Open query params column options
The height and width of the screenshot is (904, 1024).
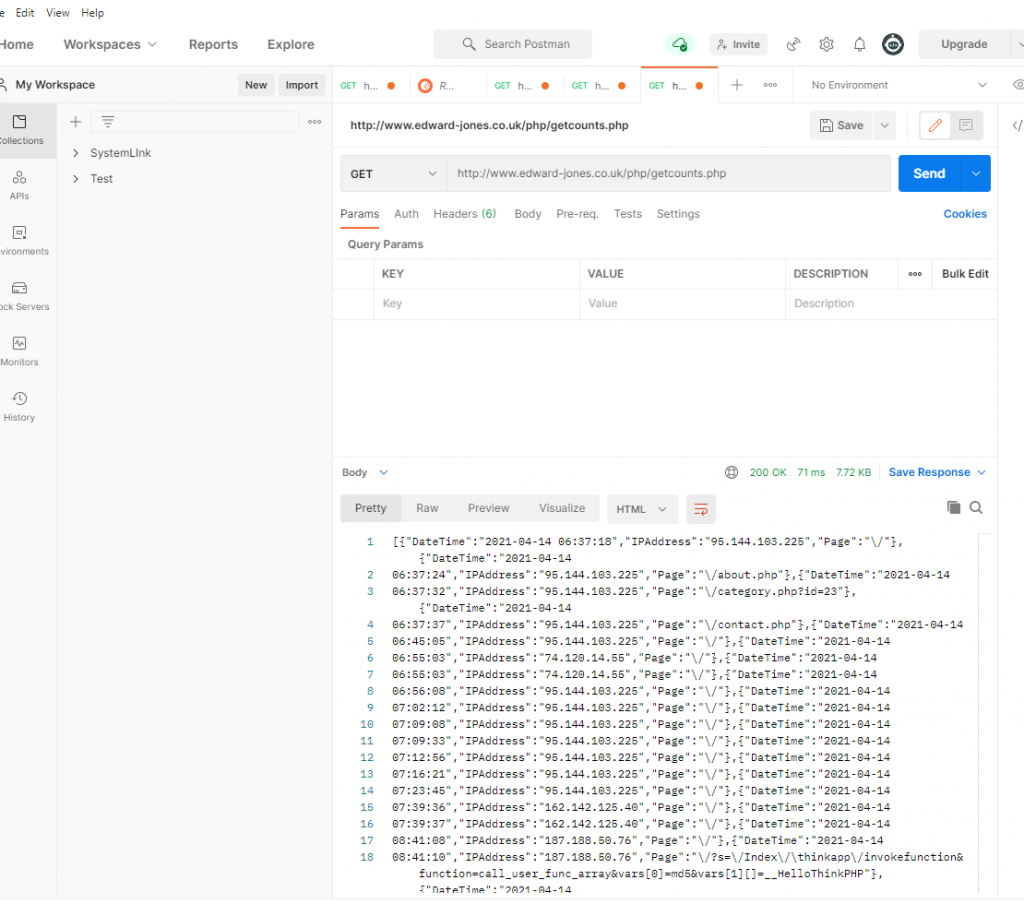click(915, 274)
